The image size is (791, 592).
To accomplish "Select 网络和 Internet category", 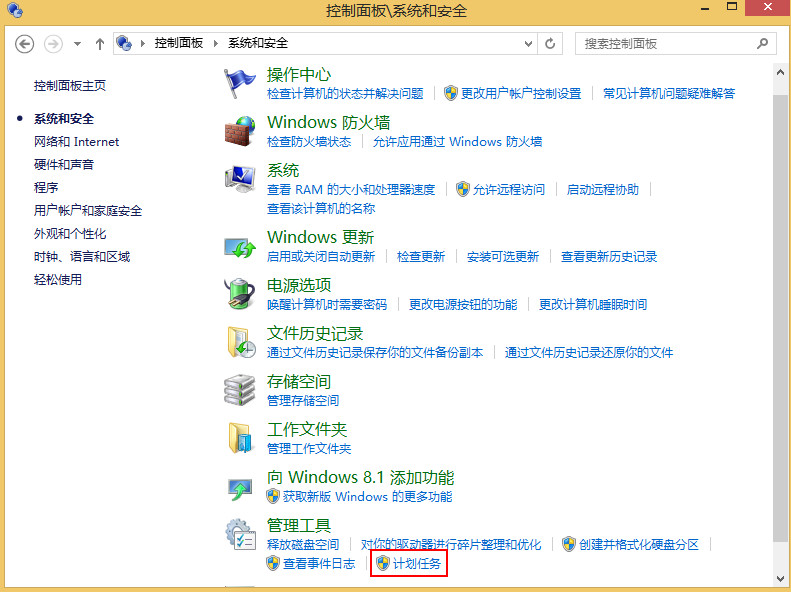I will [77, 142].
